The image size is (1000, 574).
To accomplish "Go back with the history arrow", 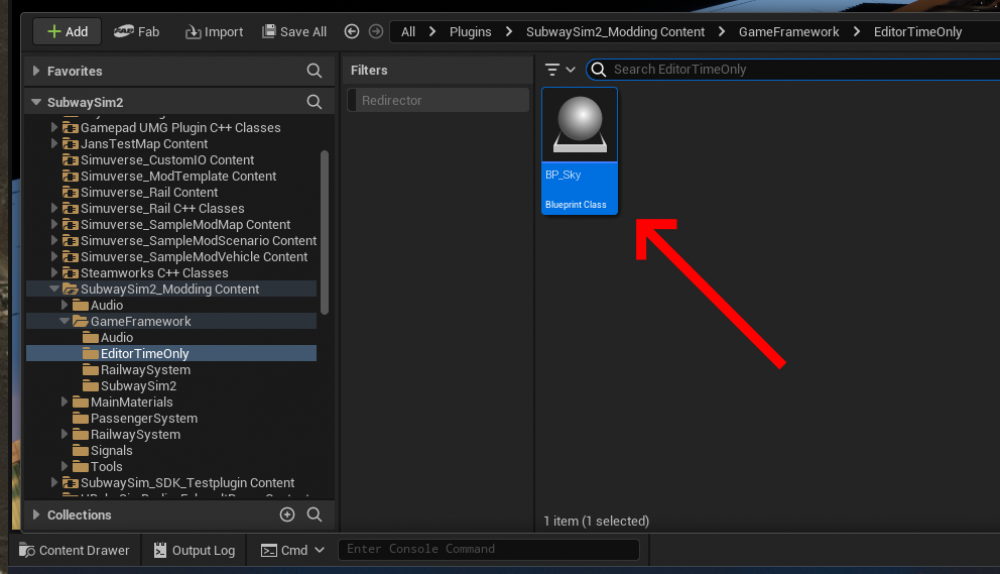I will [353, 31].
